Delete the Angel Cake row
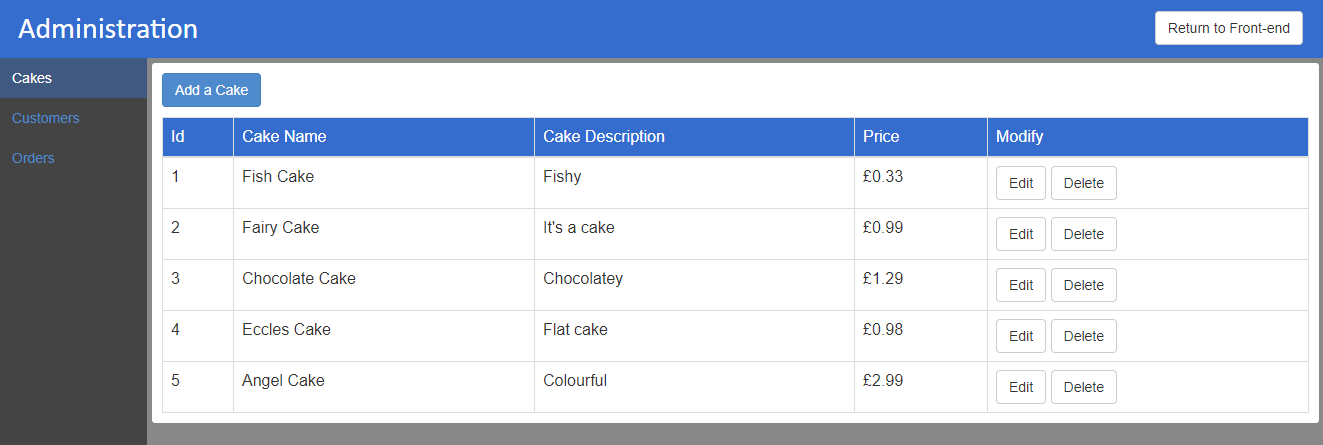This screenshot has width=1323, height=445. pyautogui.click(x=1083, y=387)
